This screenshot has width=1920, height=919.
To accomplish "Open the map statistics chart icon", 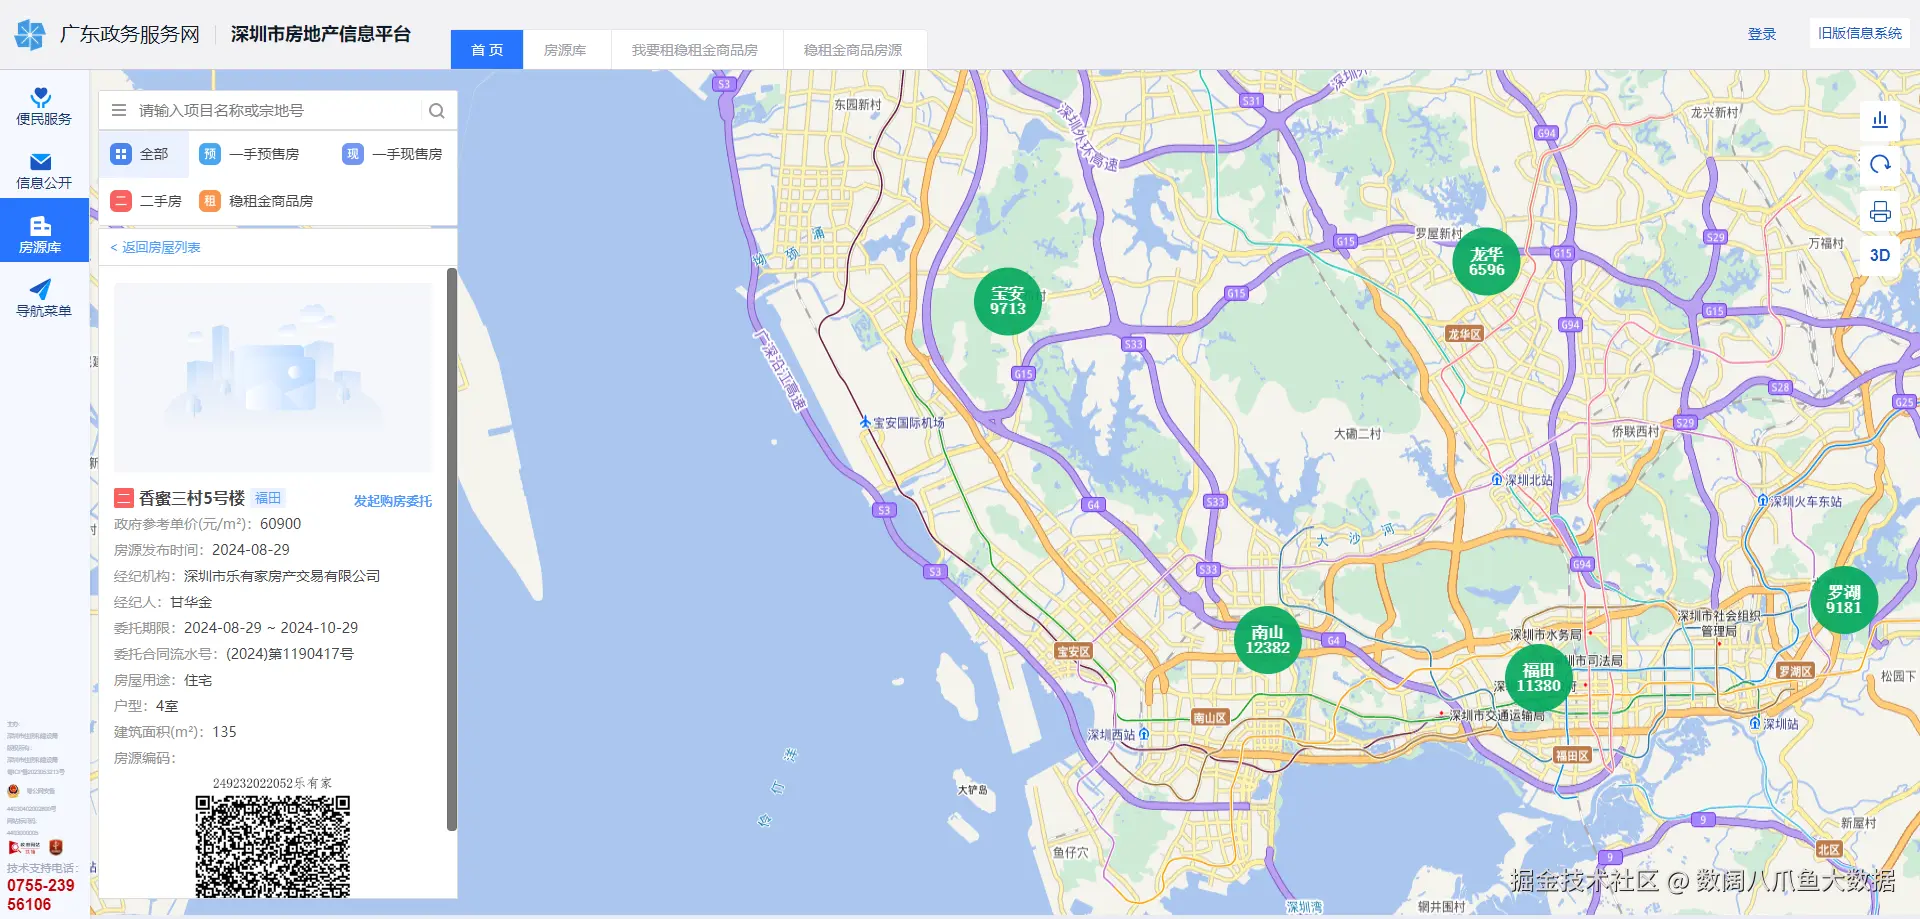I will coord(1880,119).
